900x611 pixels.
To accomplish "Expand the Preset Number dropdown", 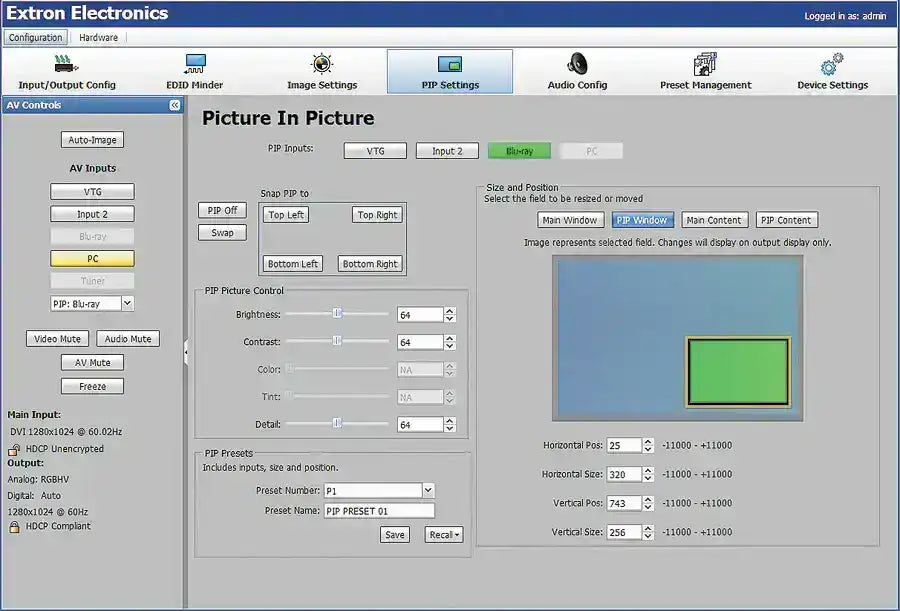I will (428, 490).
